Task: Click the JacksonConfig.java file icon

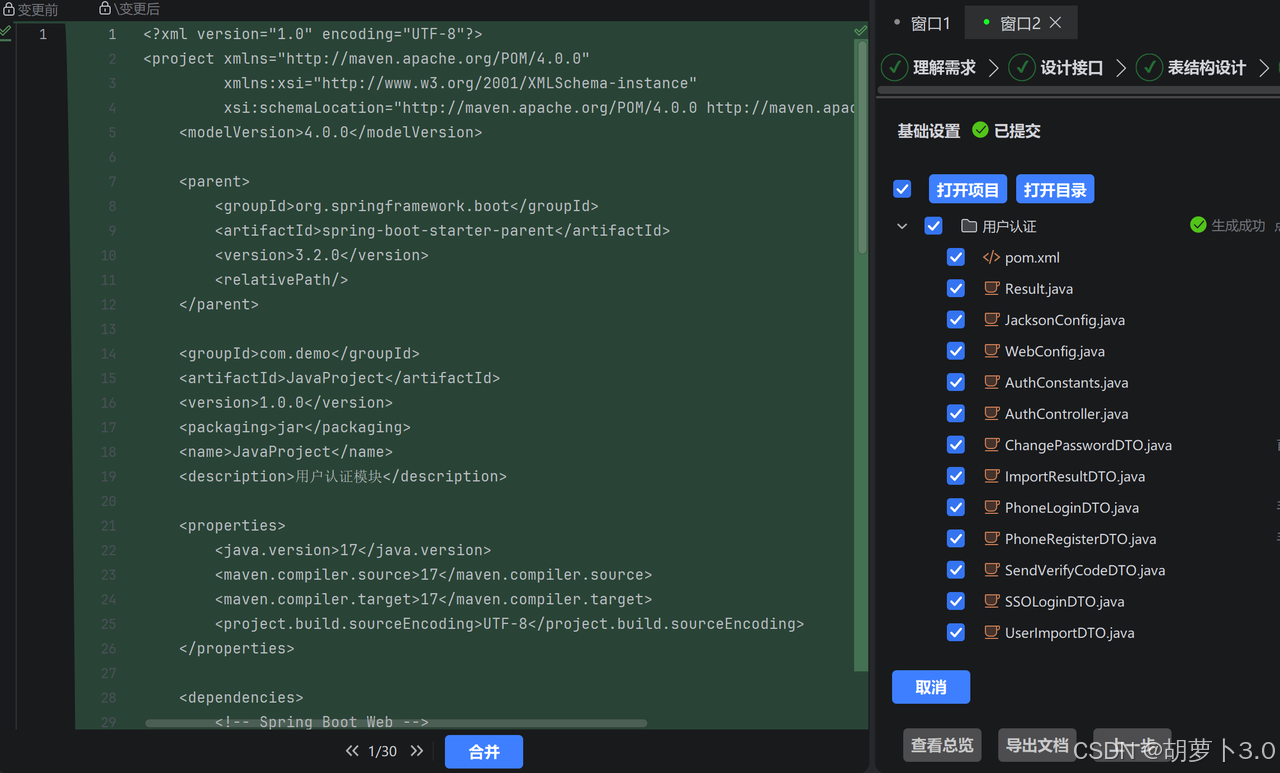Action: point(991,320)
